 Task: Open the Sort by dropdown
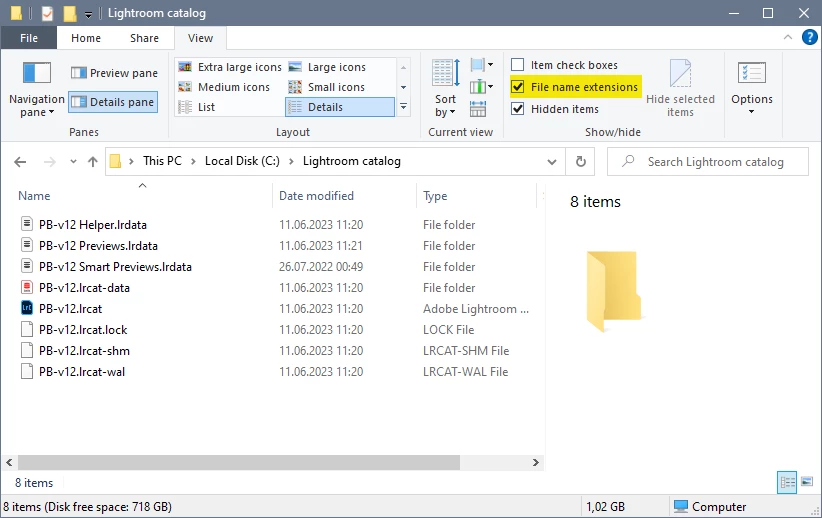446,89
